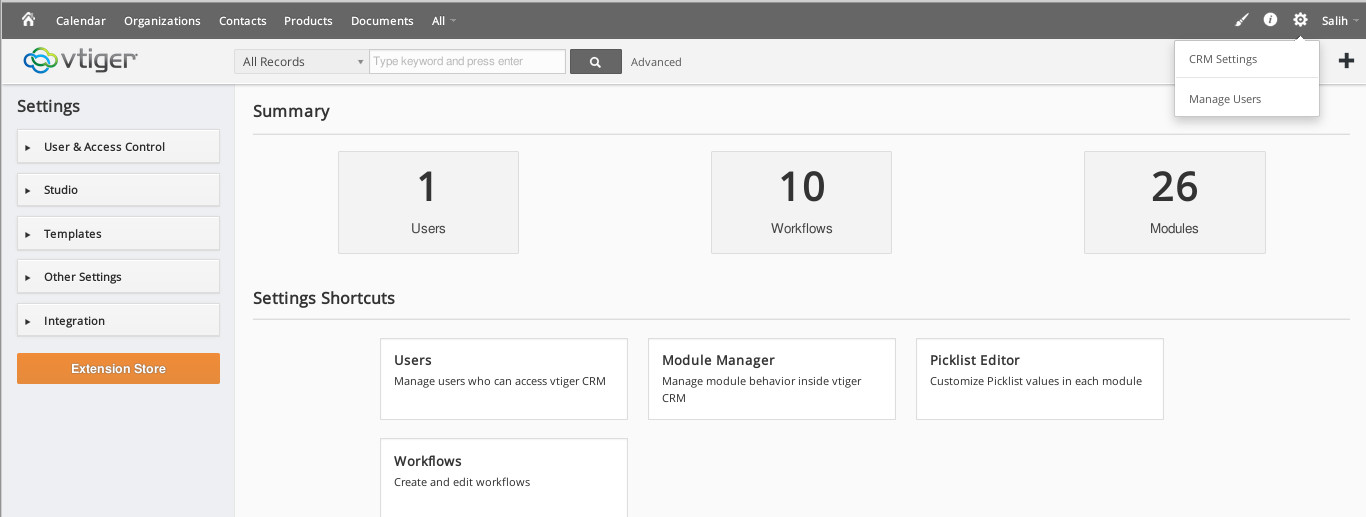Open the All Records dropdown
1366x517 pixels.
302,62
